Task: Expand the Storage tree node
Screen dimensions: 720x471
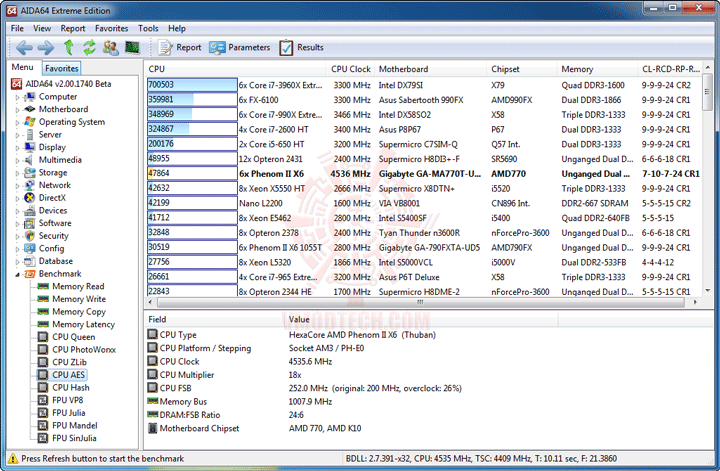Action: (17, 173)
